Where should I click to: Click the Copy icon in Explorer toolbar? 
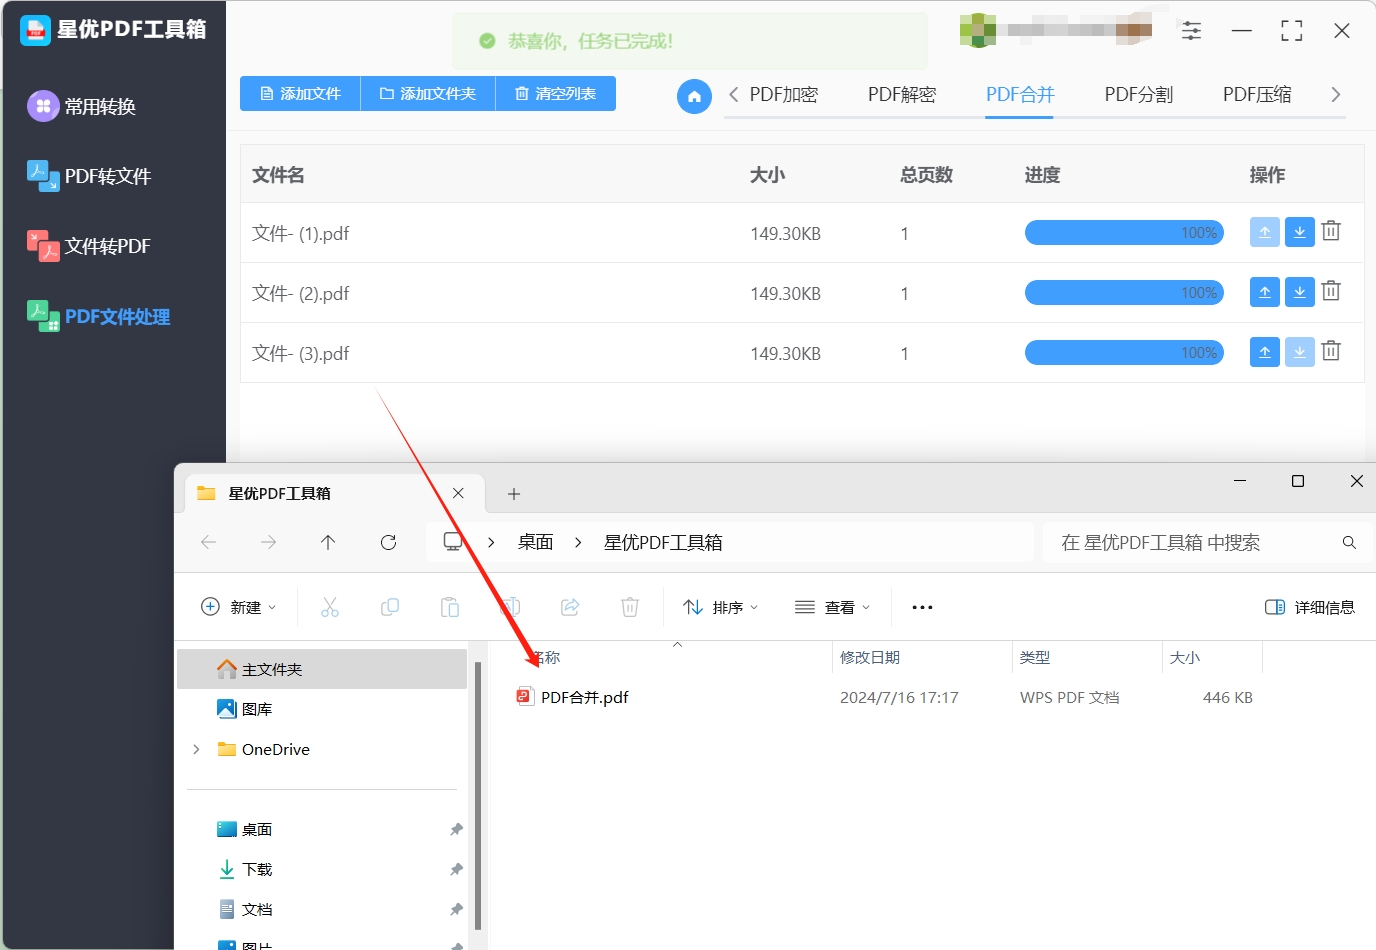pos(390,607)
